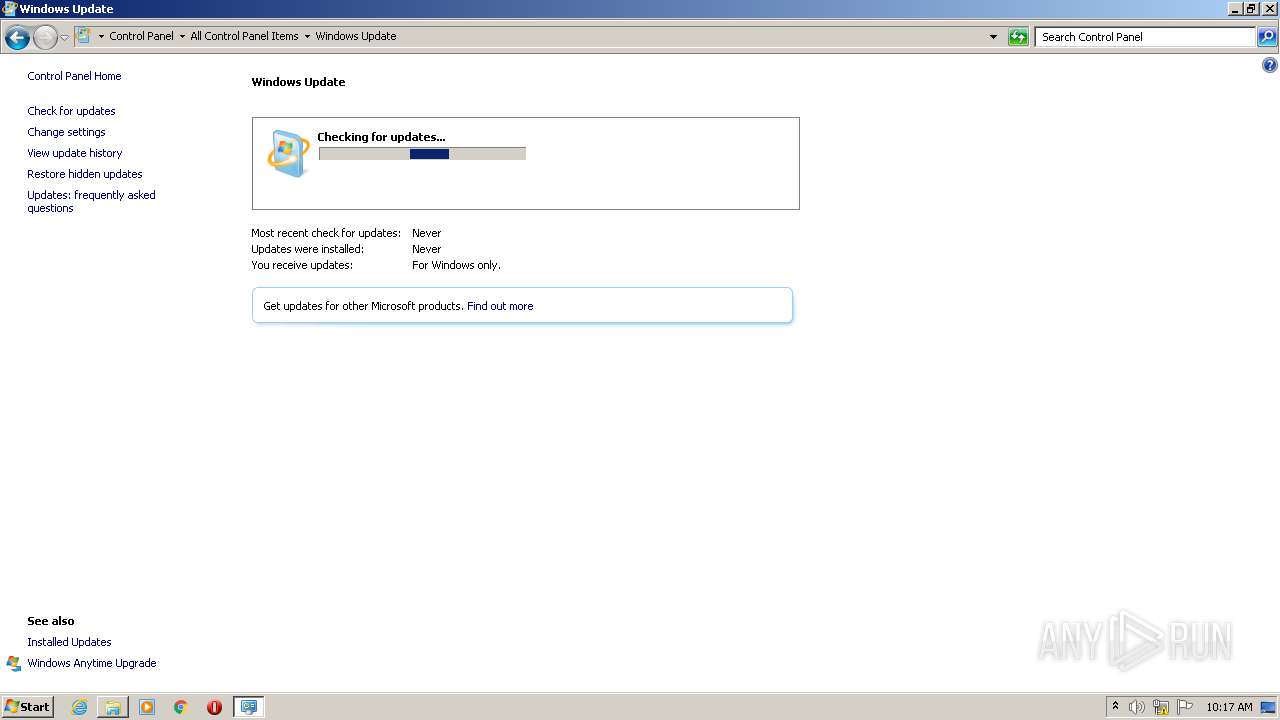Launch Internet Explorer from taskbar

click(79, 707)
